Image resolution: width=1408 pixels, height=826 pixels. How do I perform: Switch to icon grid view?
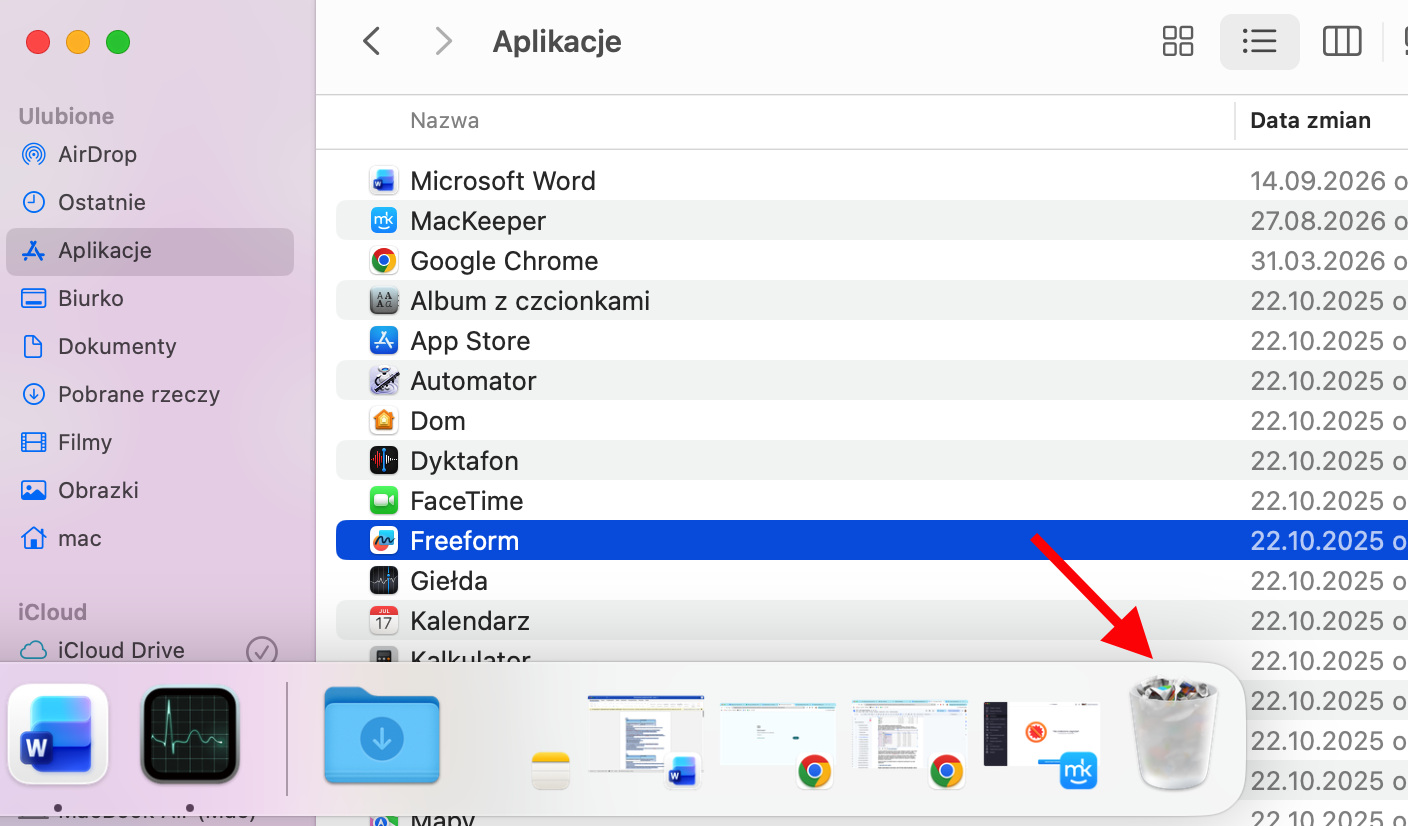(x=1178, y=41)
